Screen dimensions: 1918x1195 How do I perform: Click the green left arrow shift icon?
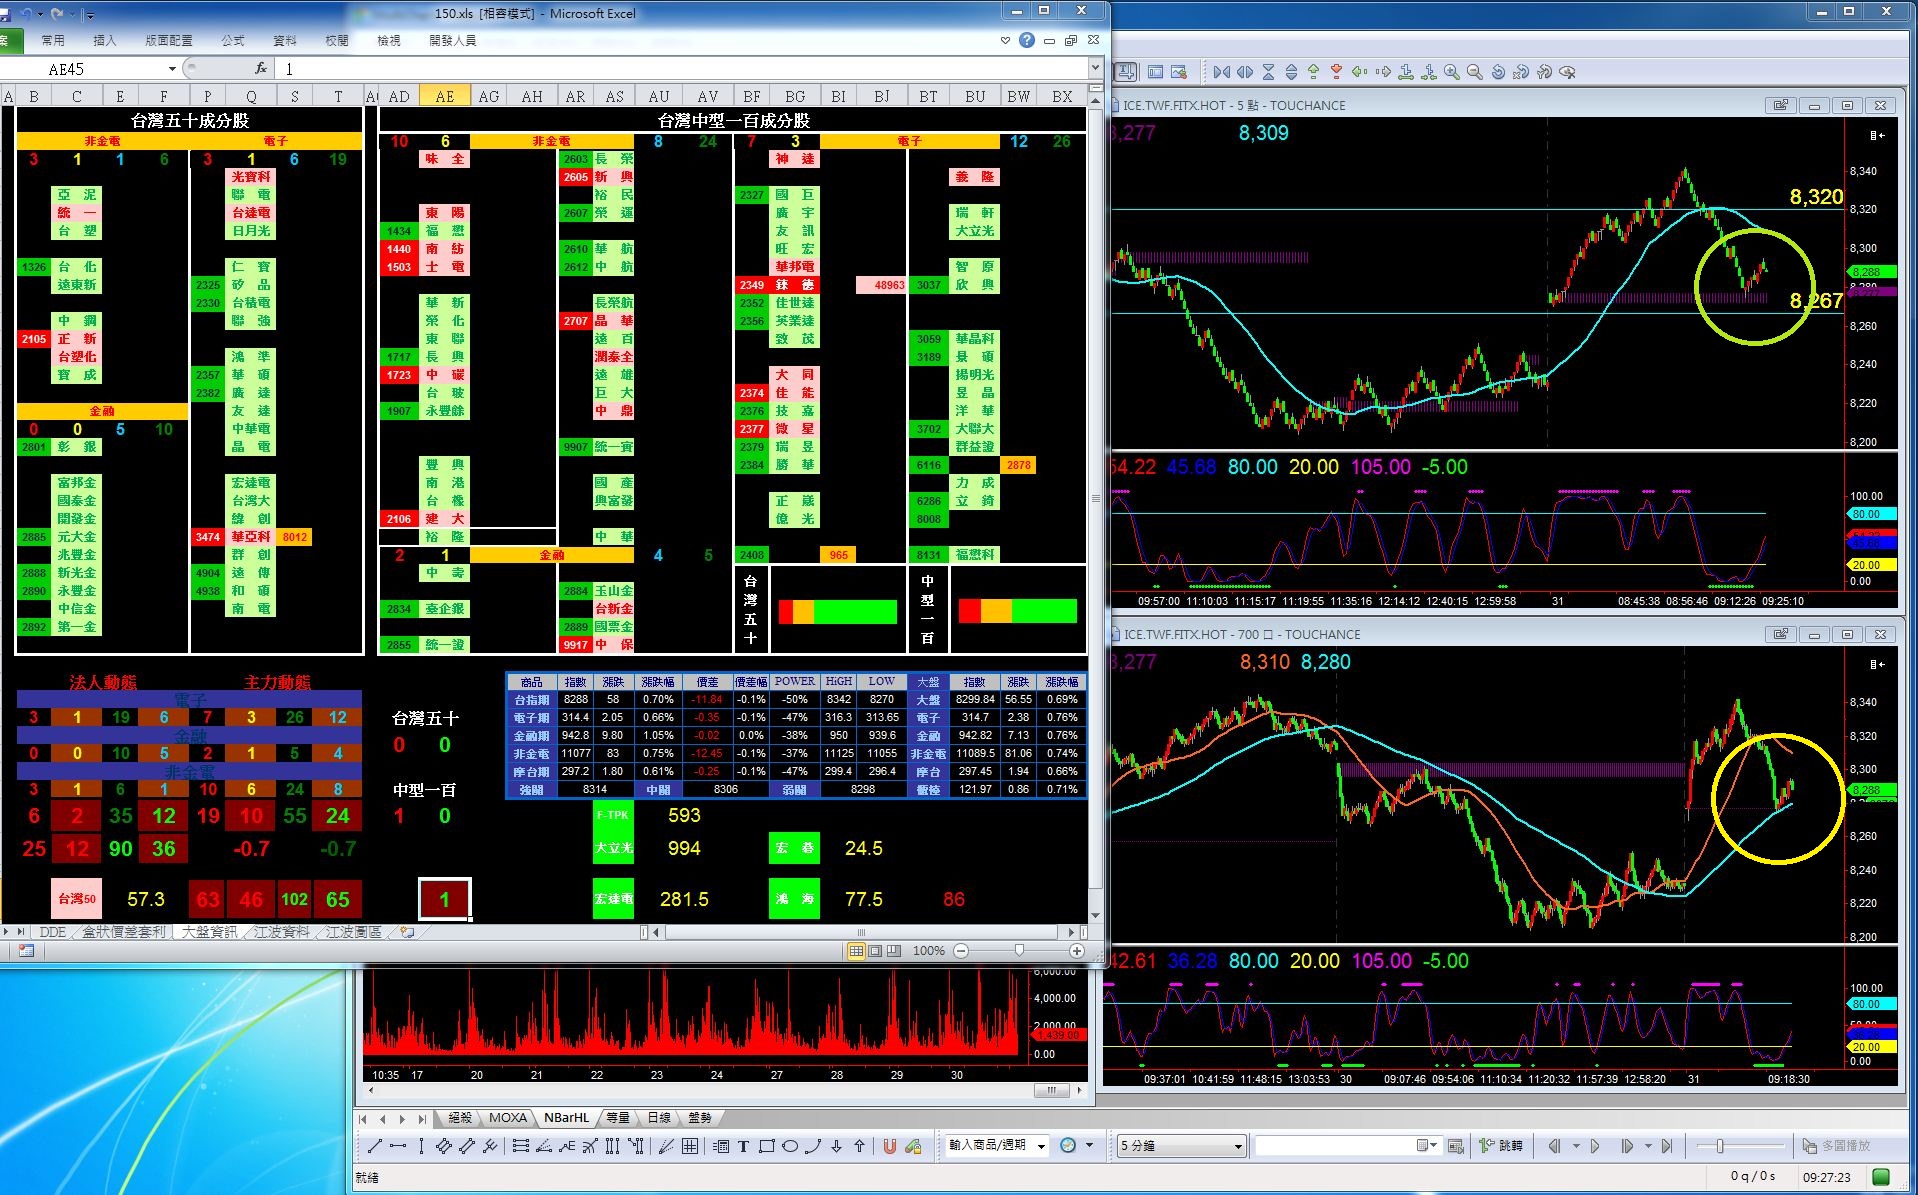coord(1359,72)
